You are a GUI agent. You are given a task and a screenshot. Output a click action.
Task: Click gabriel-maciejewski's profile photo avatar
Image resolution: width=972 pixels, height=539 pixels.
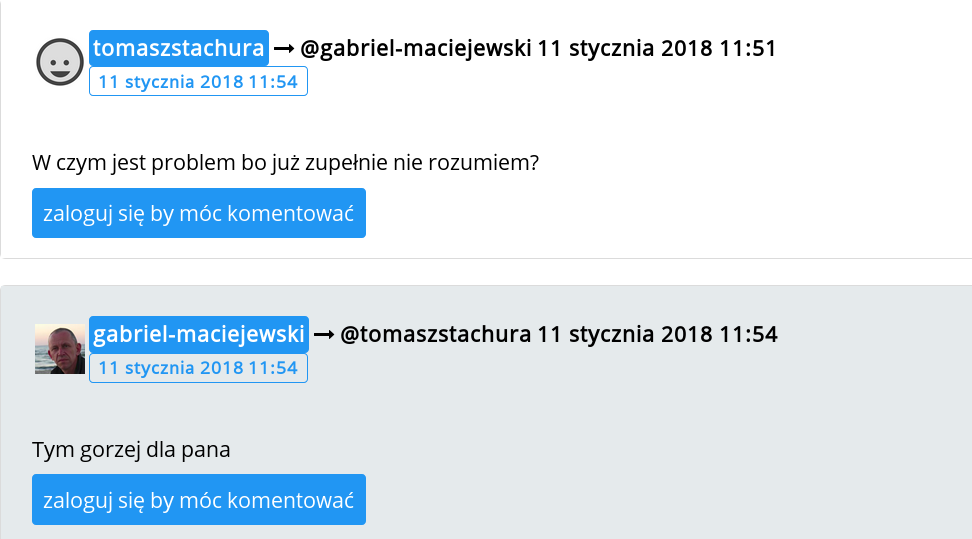60,348
